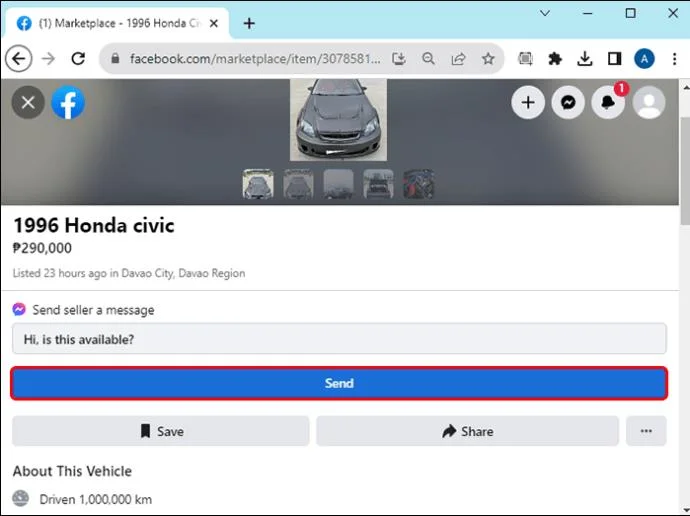Toggle the browser side panel
The height and width of the screenshot is (516, 690).
[614, 59]
